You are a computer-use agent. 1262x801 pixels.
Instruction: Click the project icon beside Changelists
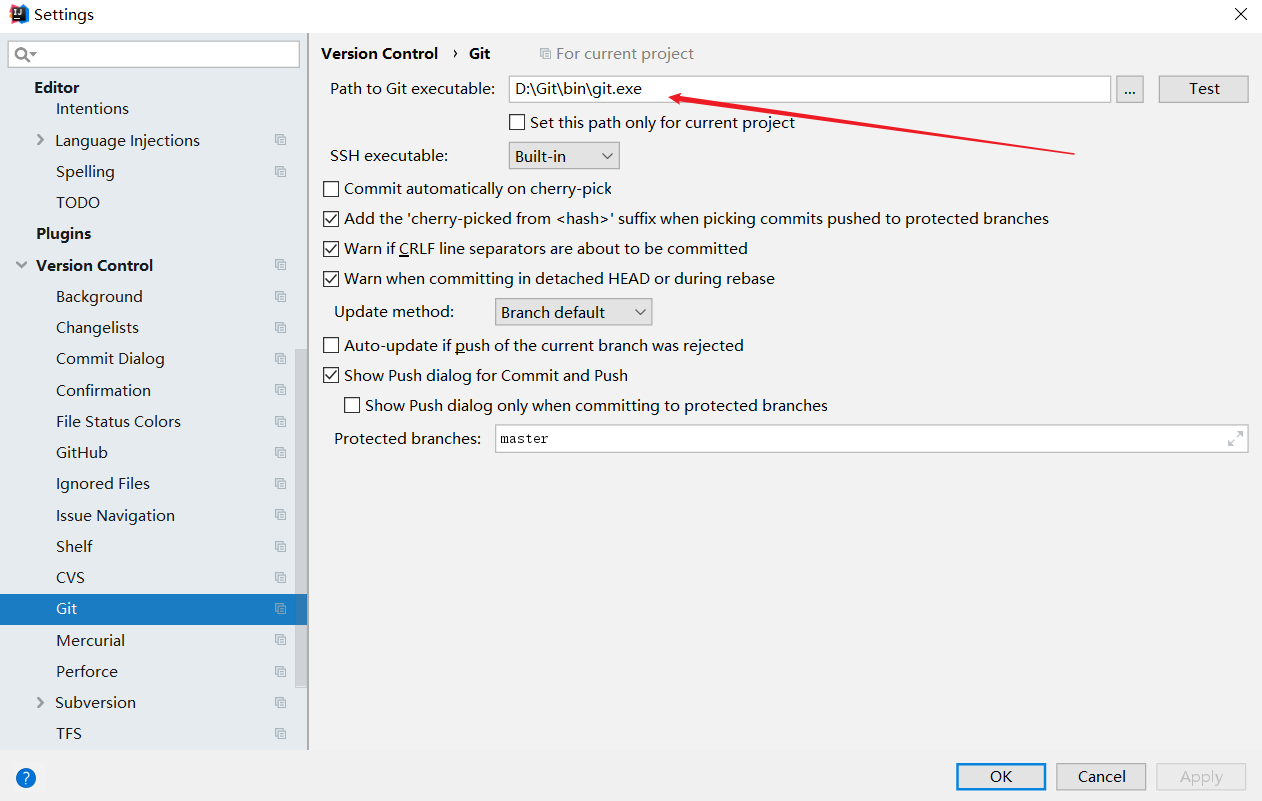[280, 327]
